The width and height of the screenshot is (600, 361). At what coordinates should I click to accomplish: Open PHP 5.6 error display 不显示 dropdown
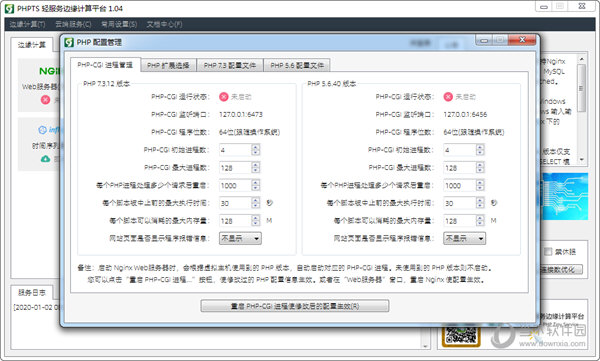[x=465, y=238]
